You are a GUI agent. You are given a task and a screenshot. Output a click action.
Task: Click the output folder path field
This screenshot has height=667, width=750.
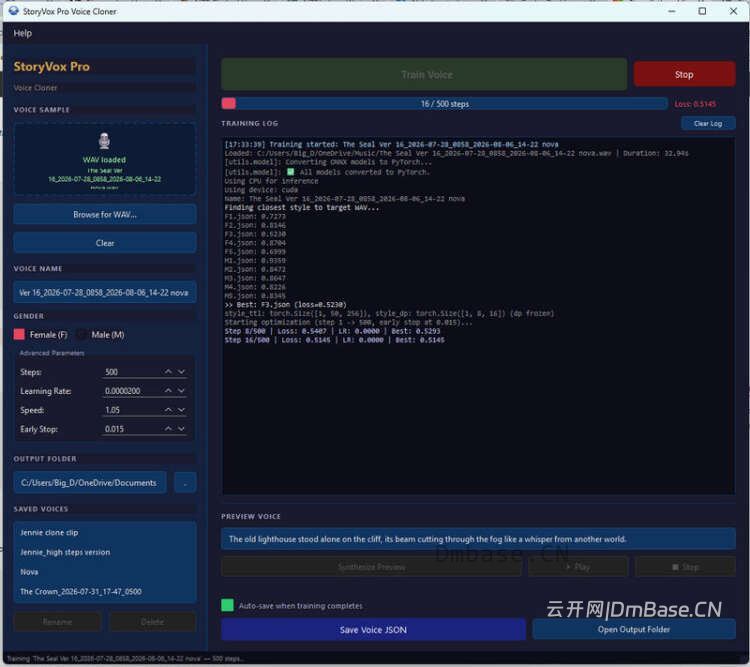coord(90,483)
